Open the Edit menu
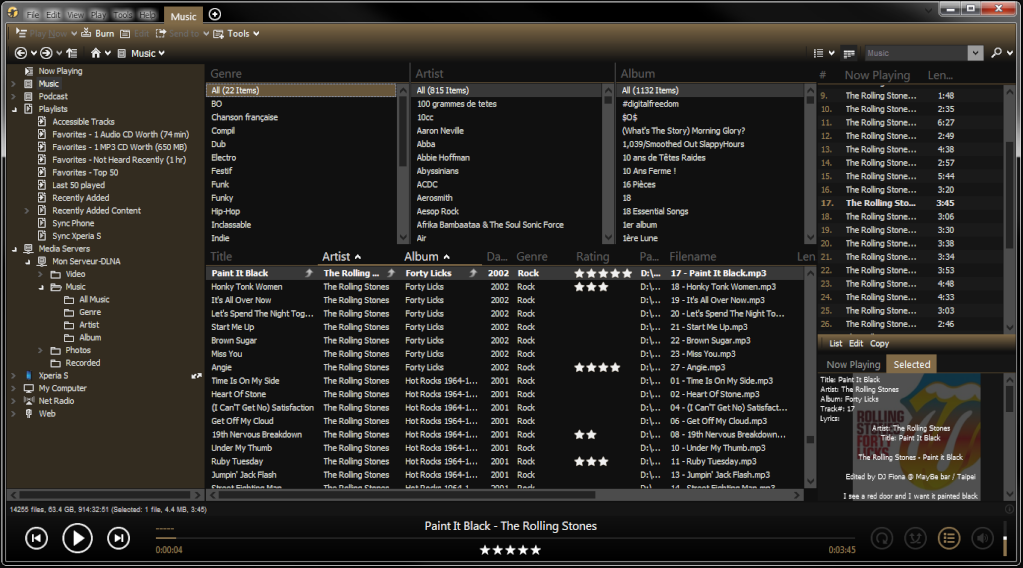Image resolution: width=1023 pixels, height=568 pixels. (x=53, y=14)
